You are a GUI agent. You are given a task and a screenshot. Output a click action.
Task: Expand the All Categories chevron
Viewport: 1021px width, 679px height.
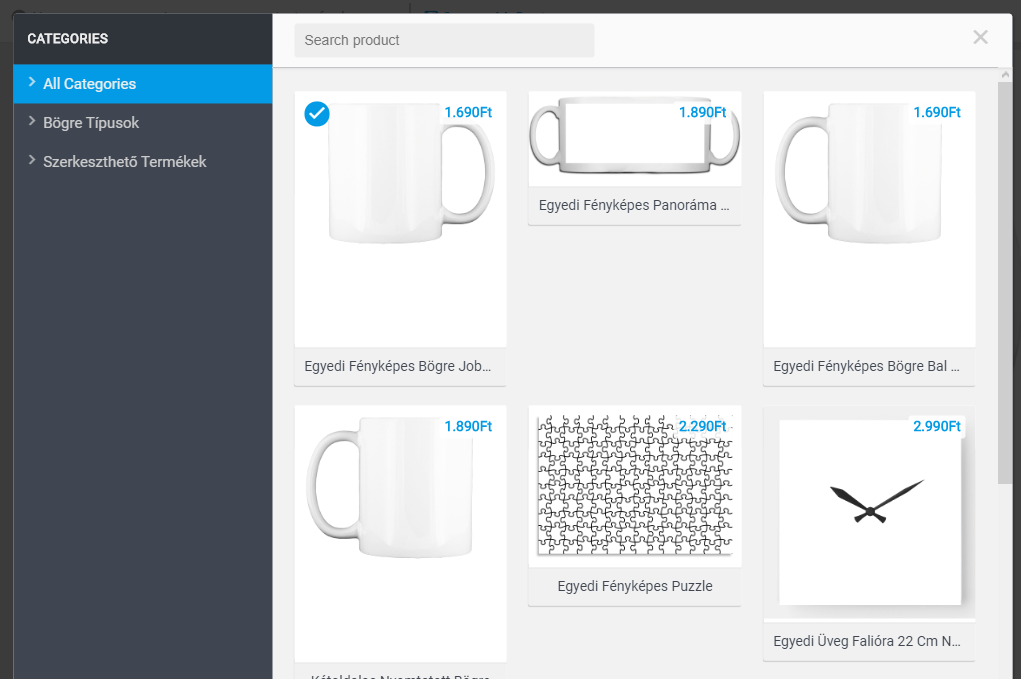coord(32,82)
